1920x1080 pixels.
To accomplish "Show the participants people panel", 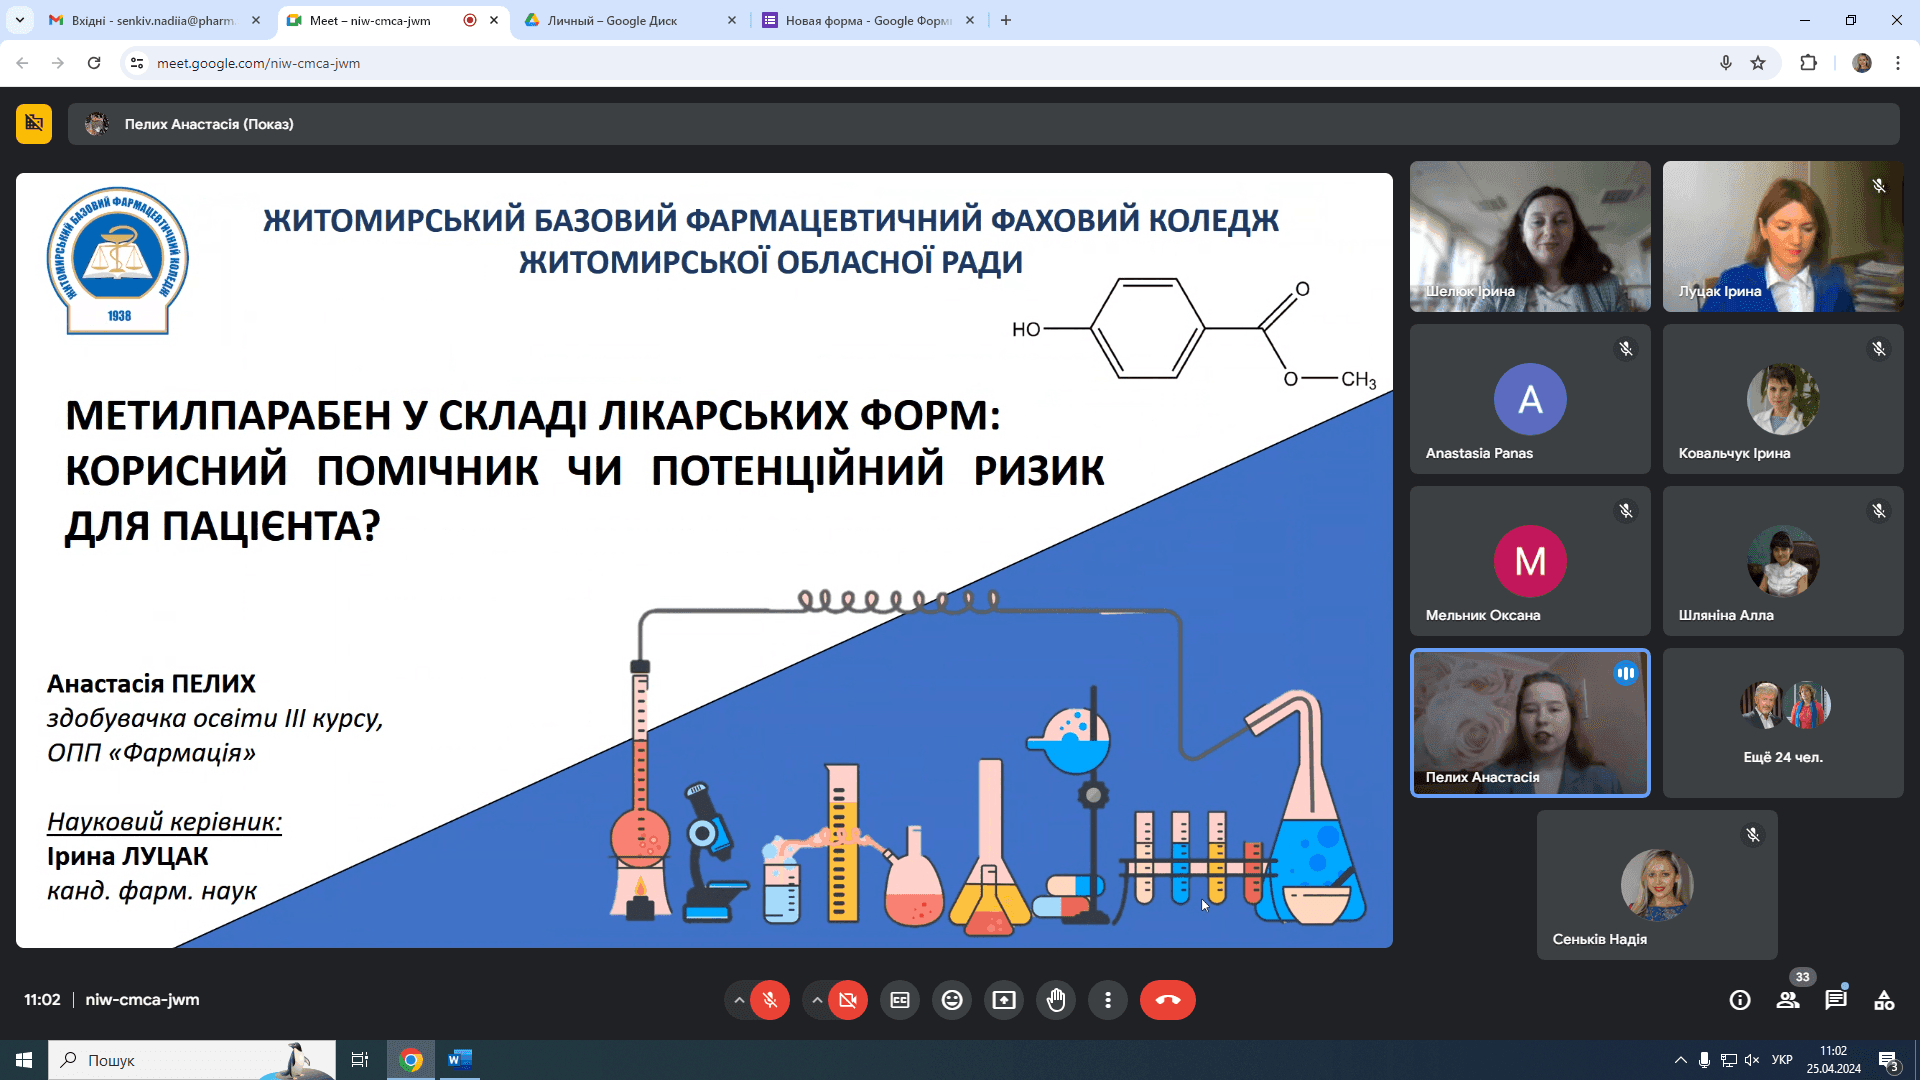I will (x=1788, y=1000).
